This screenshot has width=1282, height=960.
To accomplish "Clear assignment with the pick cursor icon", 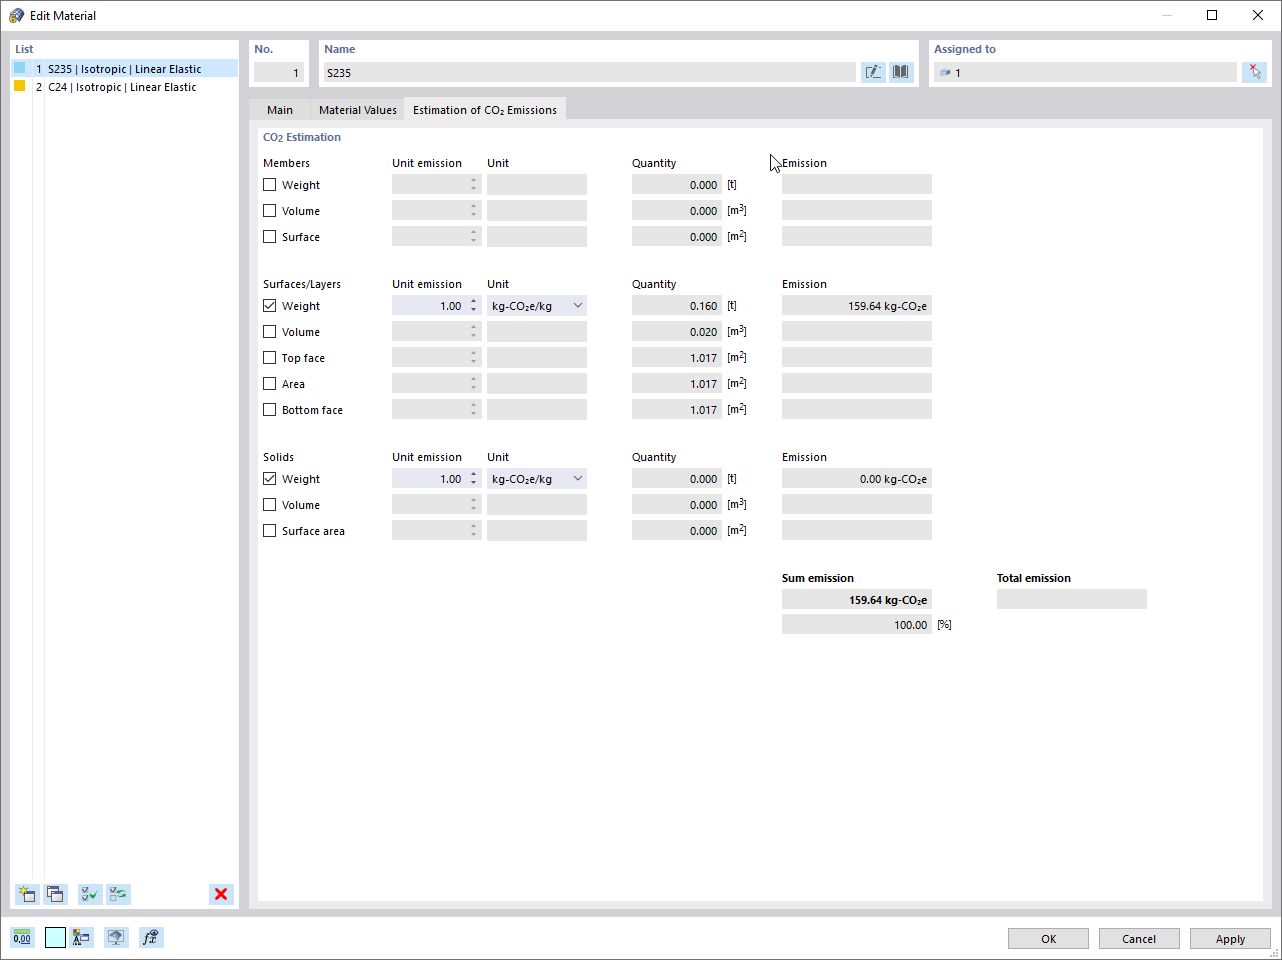I will pyautogui.click(x=1254, y=72).
